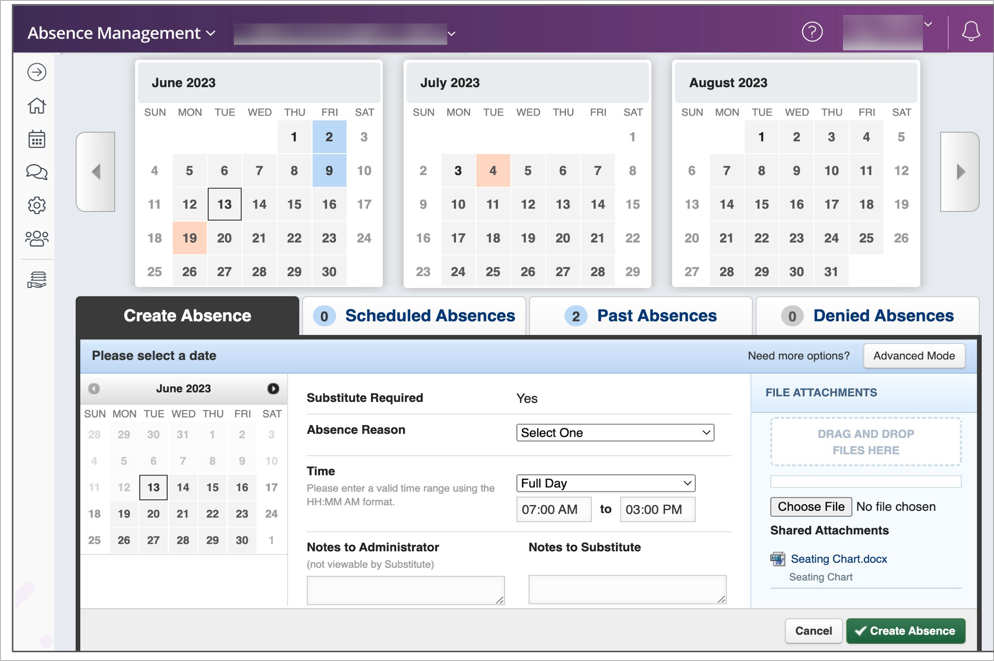Open the Full Day time dropdown
Image resolution: width=994 pixels, height=661 pixels.
[605, 483]
